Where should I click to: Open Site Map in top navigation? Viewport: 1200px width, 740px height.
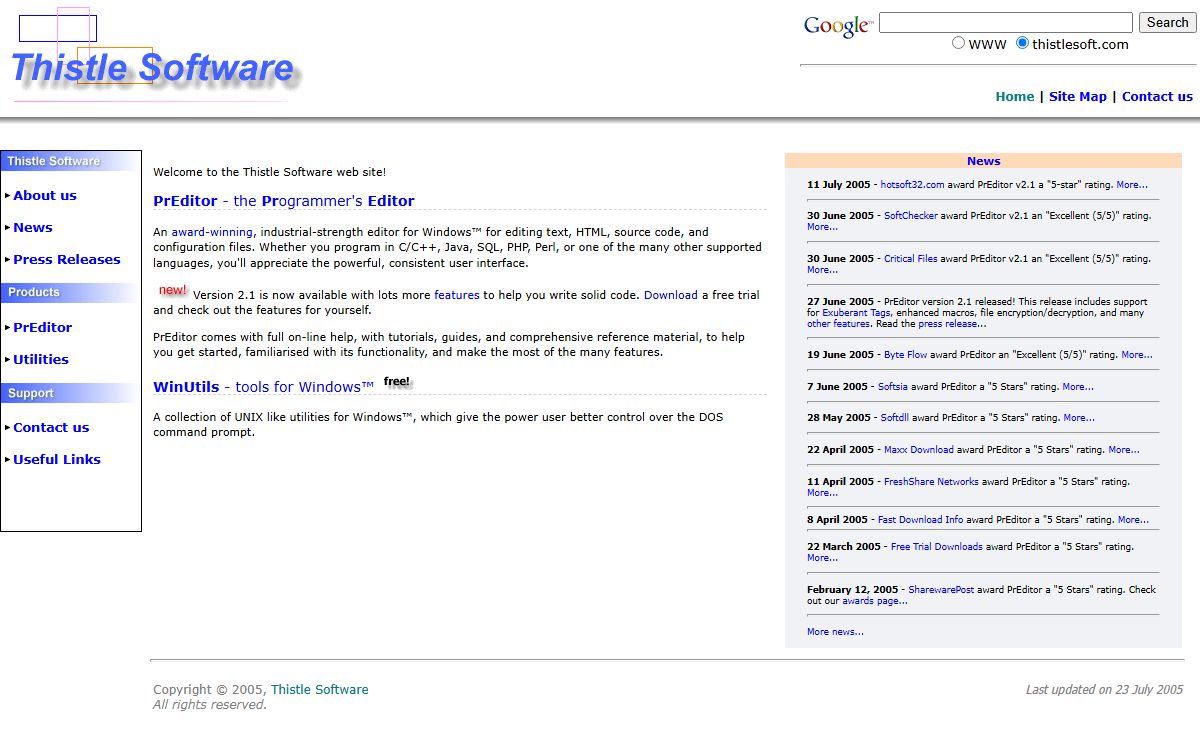pos(1078,97)
